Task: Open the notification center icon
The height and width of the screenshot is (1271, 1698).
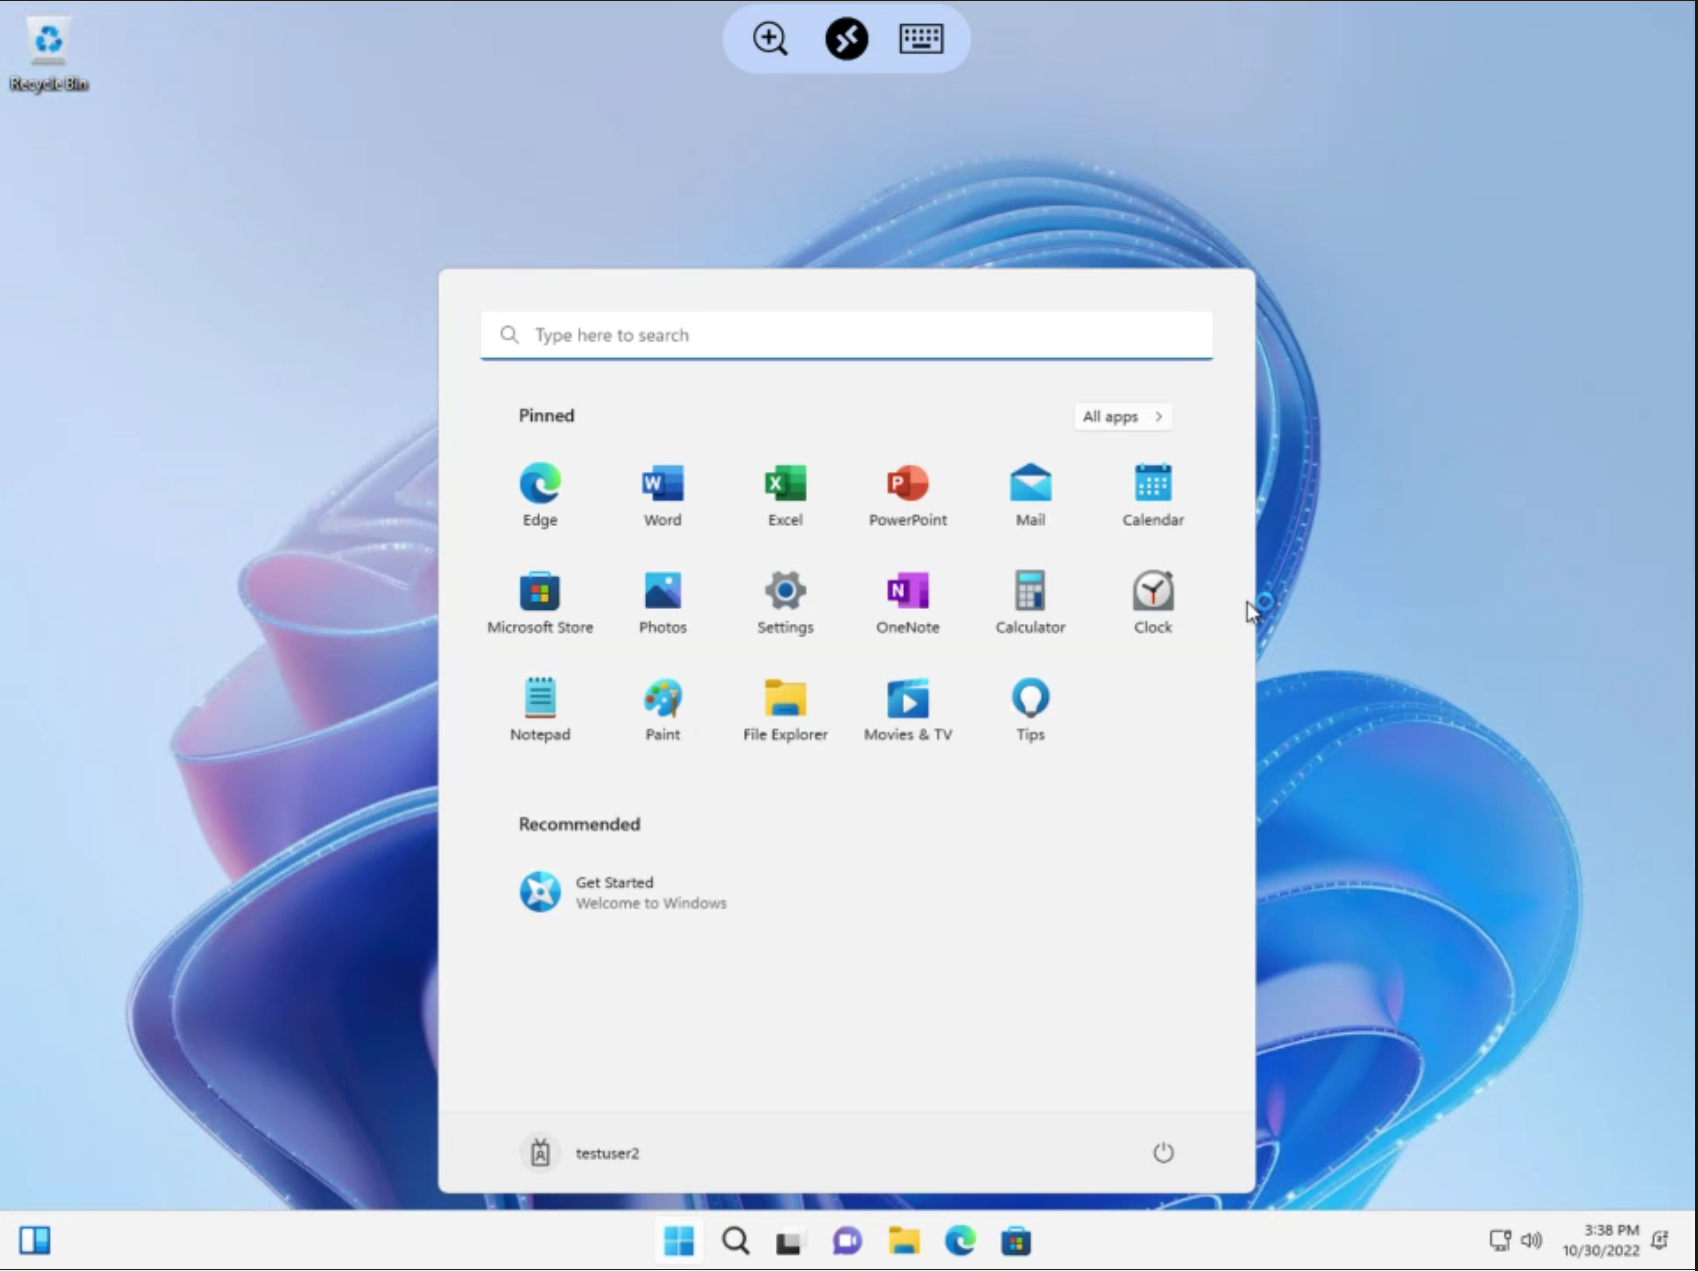Action: (1660, 1241)
